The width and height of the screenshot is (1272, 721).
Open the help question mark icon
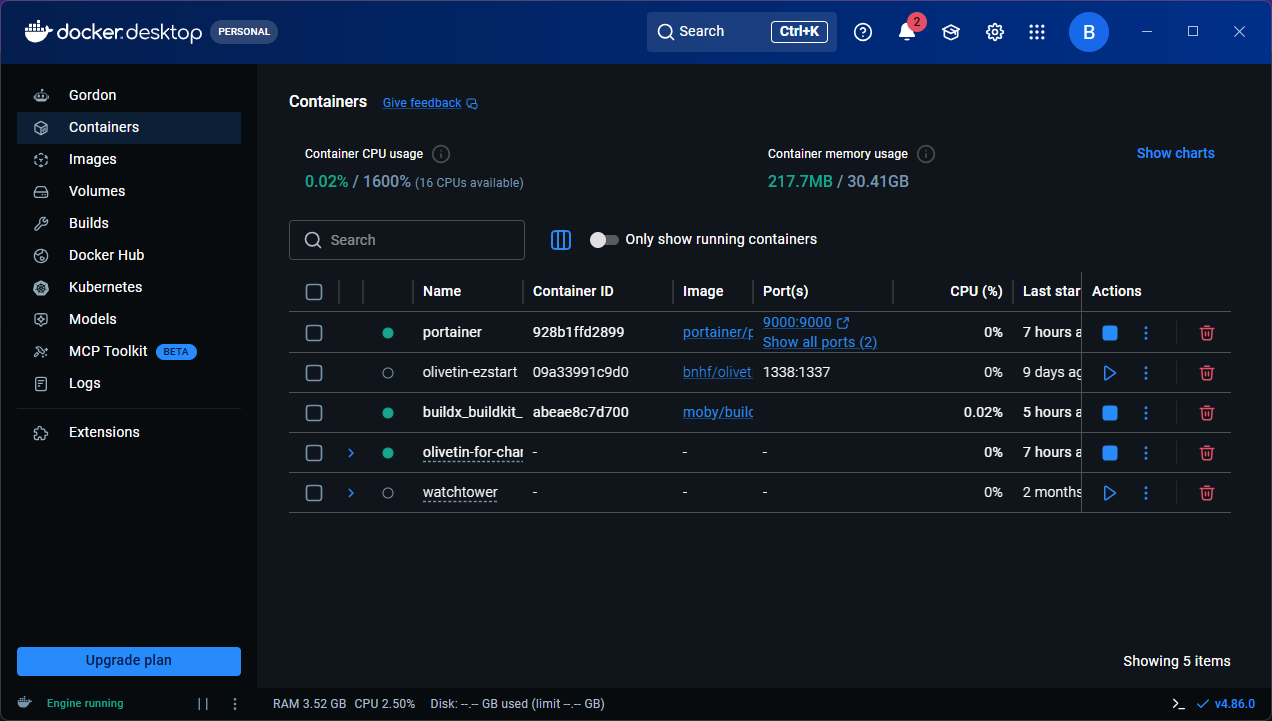pos(863,32)
